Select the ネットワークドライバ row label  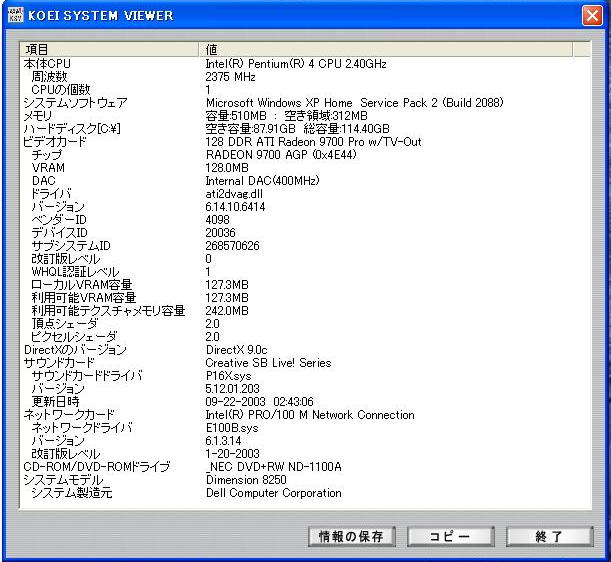pos(82,428)
